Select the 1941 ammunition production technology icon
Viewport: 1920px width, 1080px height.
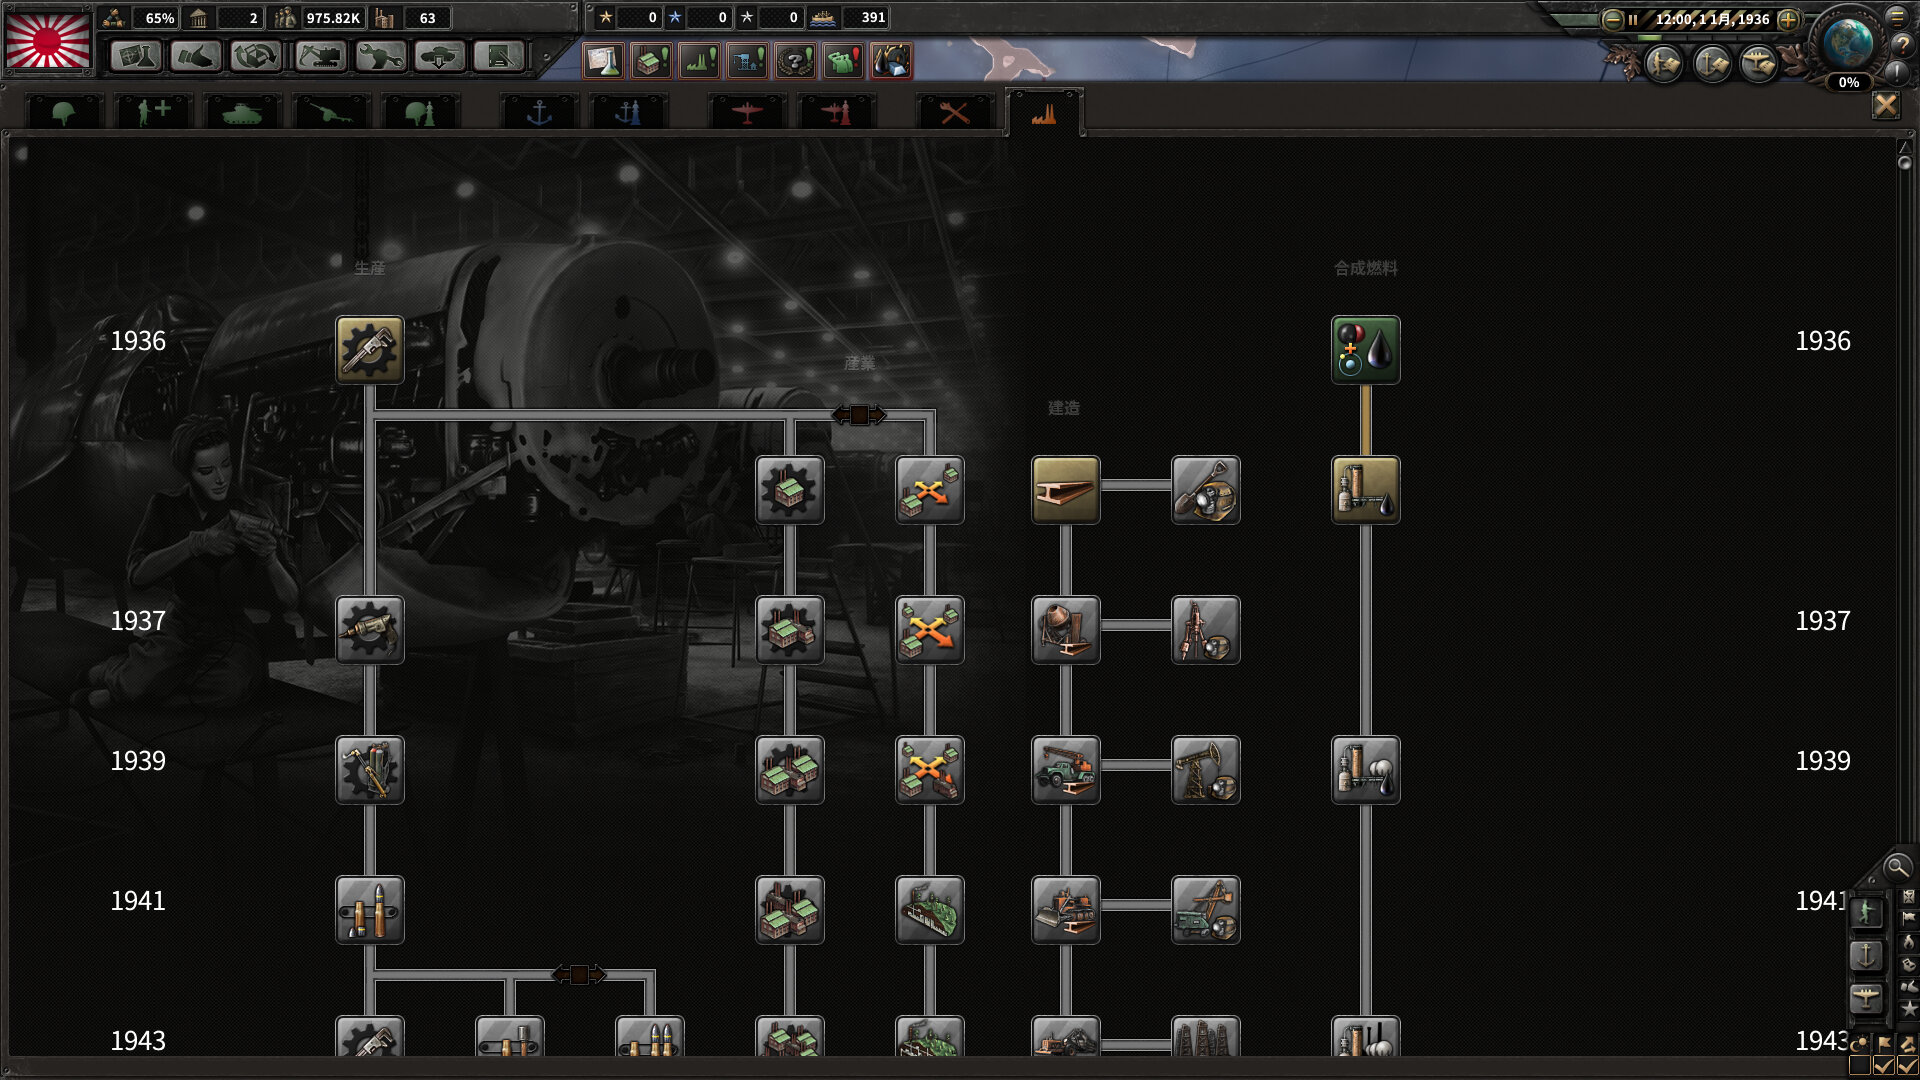[x=369, y=910]
